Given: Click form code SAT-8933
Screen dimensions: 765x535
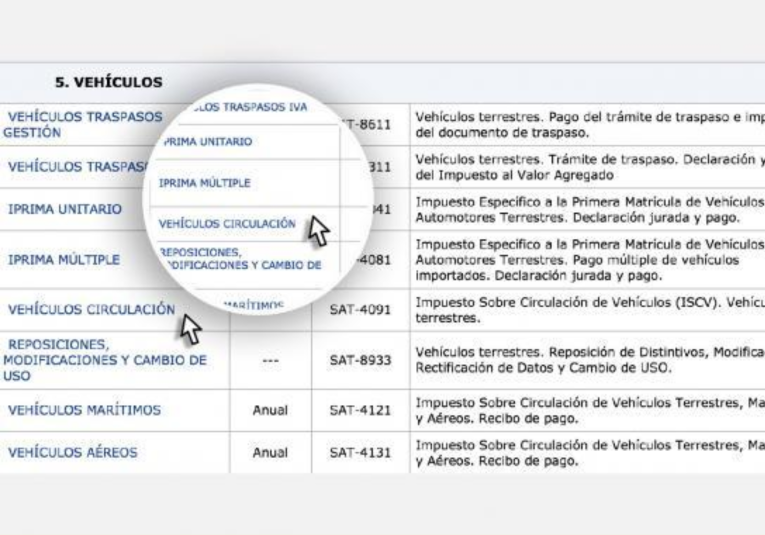Looking at the screenshot, I should point(360,360).
